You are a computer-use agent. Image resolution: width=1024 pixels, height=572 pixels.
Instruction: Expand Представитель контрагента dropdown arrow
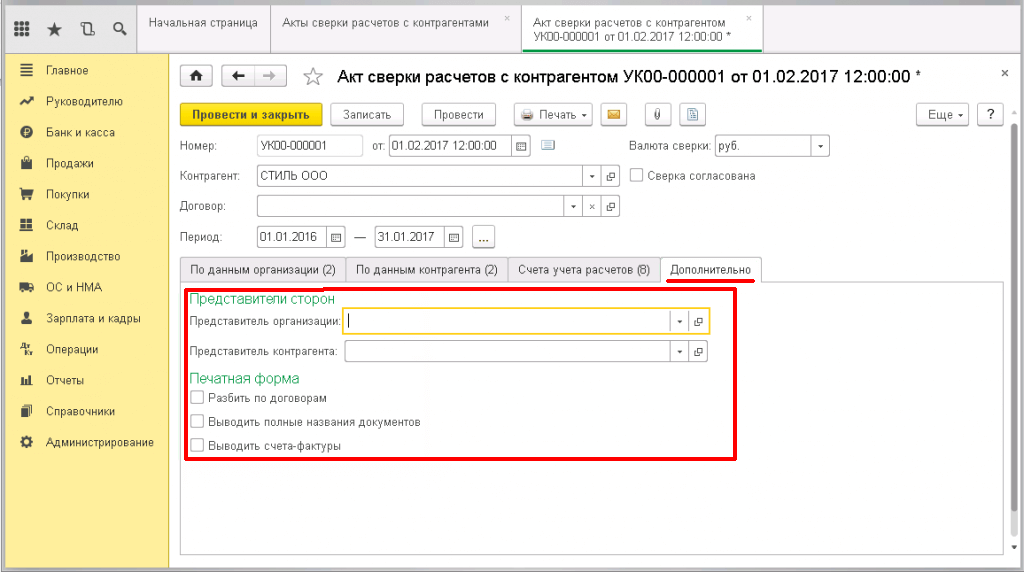pos(679,351)
